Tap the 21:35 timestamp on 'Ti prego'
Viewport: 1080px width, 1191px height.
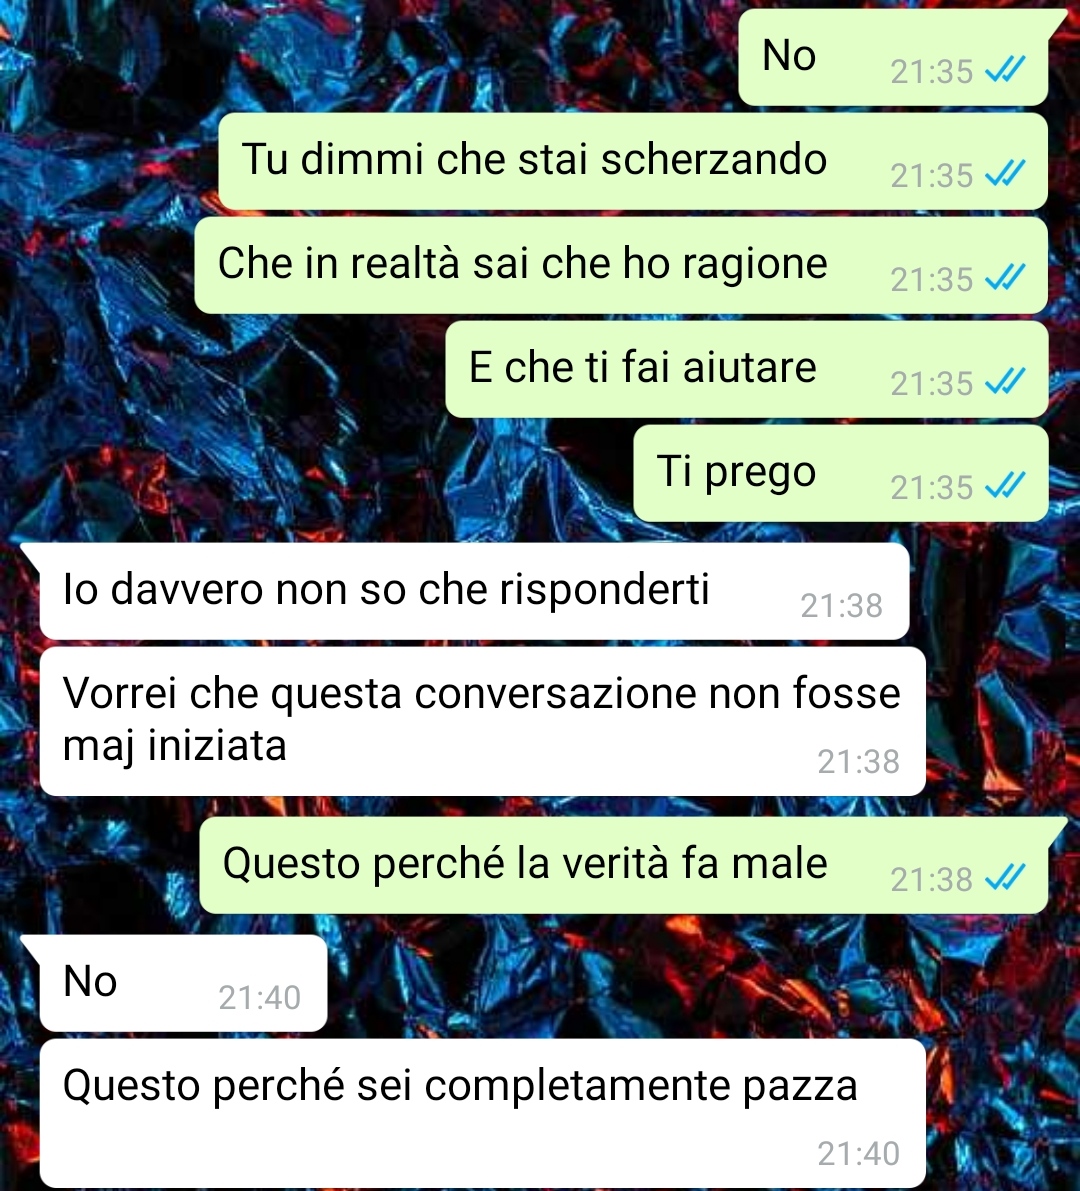(931, 488)
